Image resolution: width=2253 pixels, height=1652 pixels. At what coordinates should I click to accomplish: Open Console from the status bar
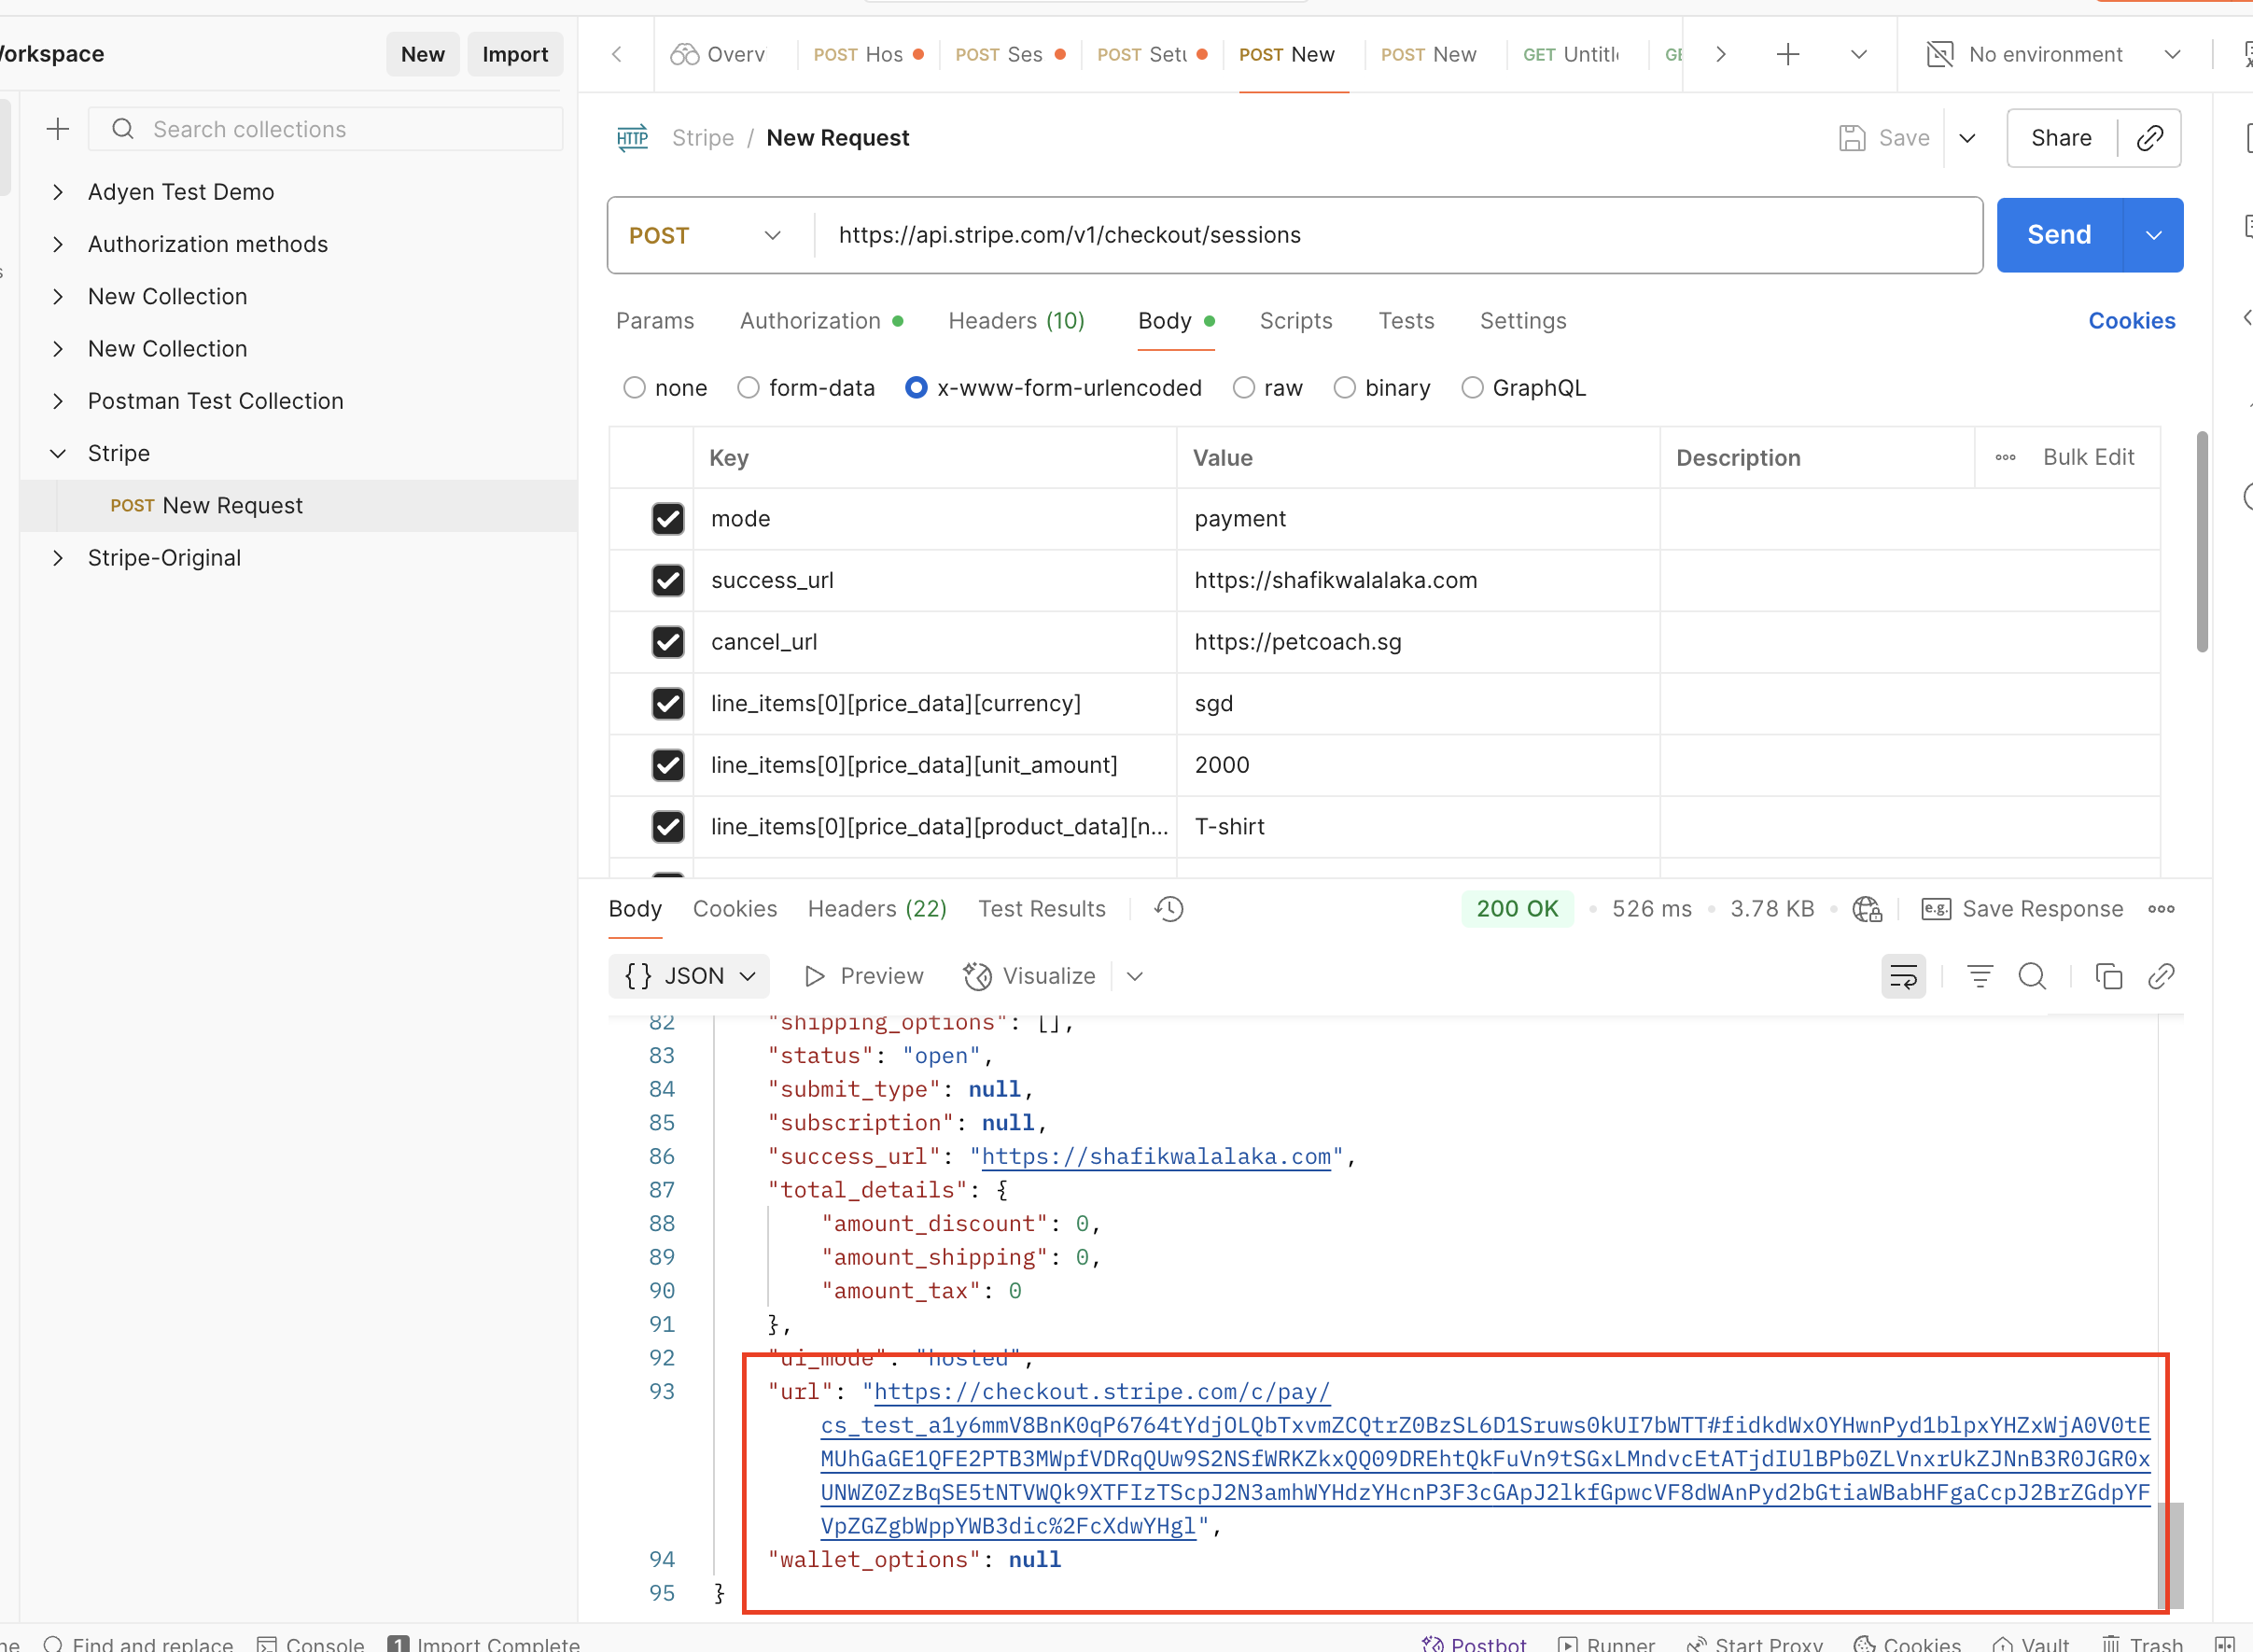tap(311, 1644)
